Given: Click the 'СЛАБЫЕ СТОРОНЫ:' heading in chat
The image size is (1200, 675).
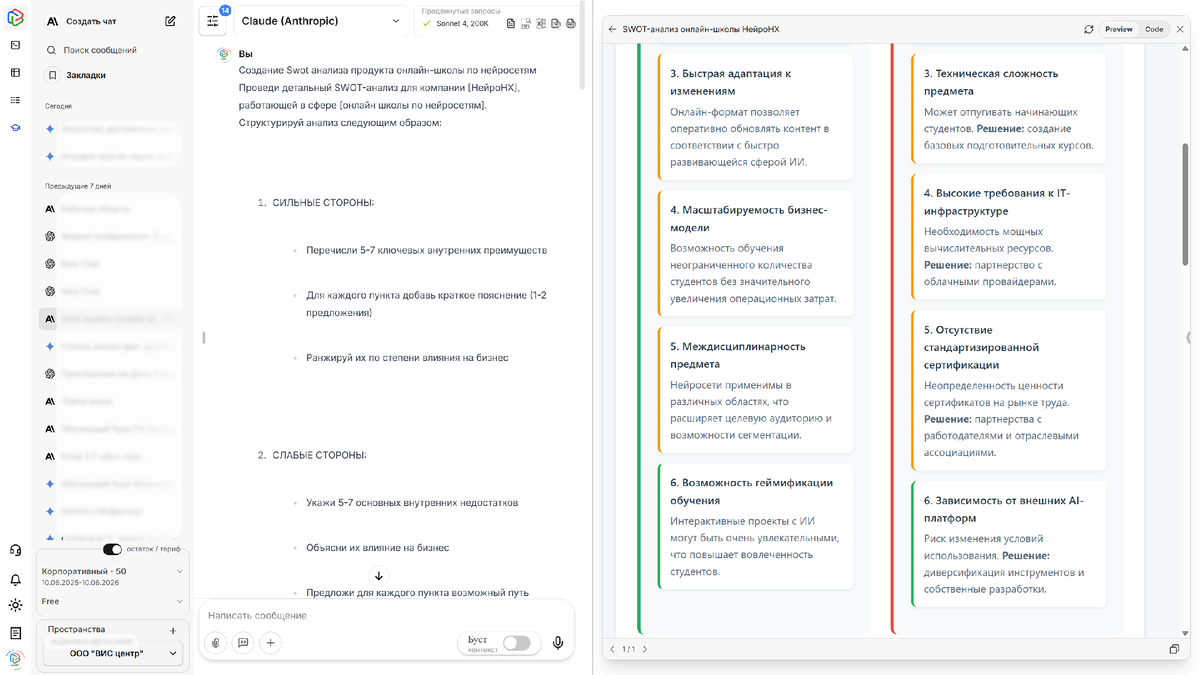Looking at the screenshot, I should (x=319, y=455).
